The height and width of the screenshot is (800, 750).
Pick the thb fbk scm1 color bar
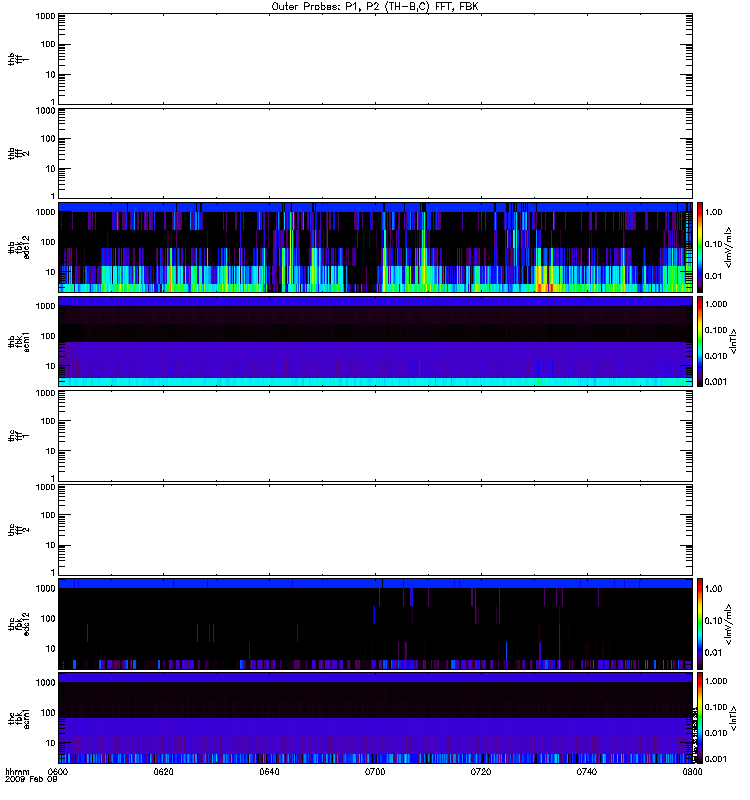700,341
